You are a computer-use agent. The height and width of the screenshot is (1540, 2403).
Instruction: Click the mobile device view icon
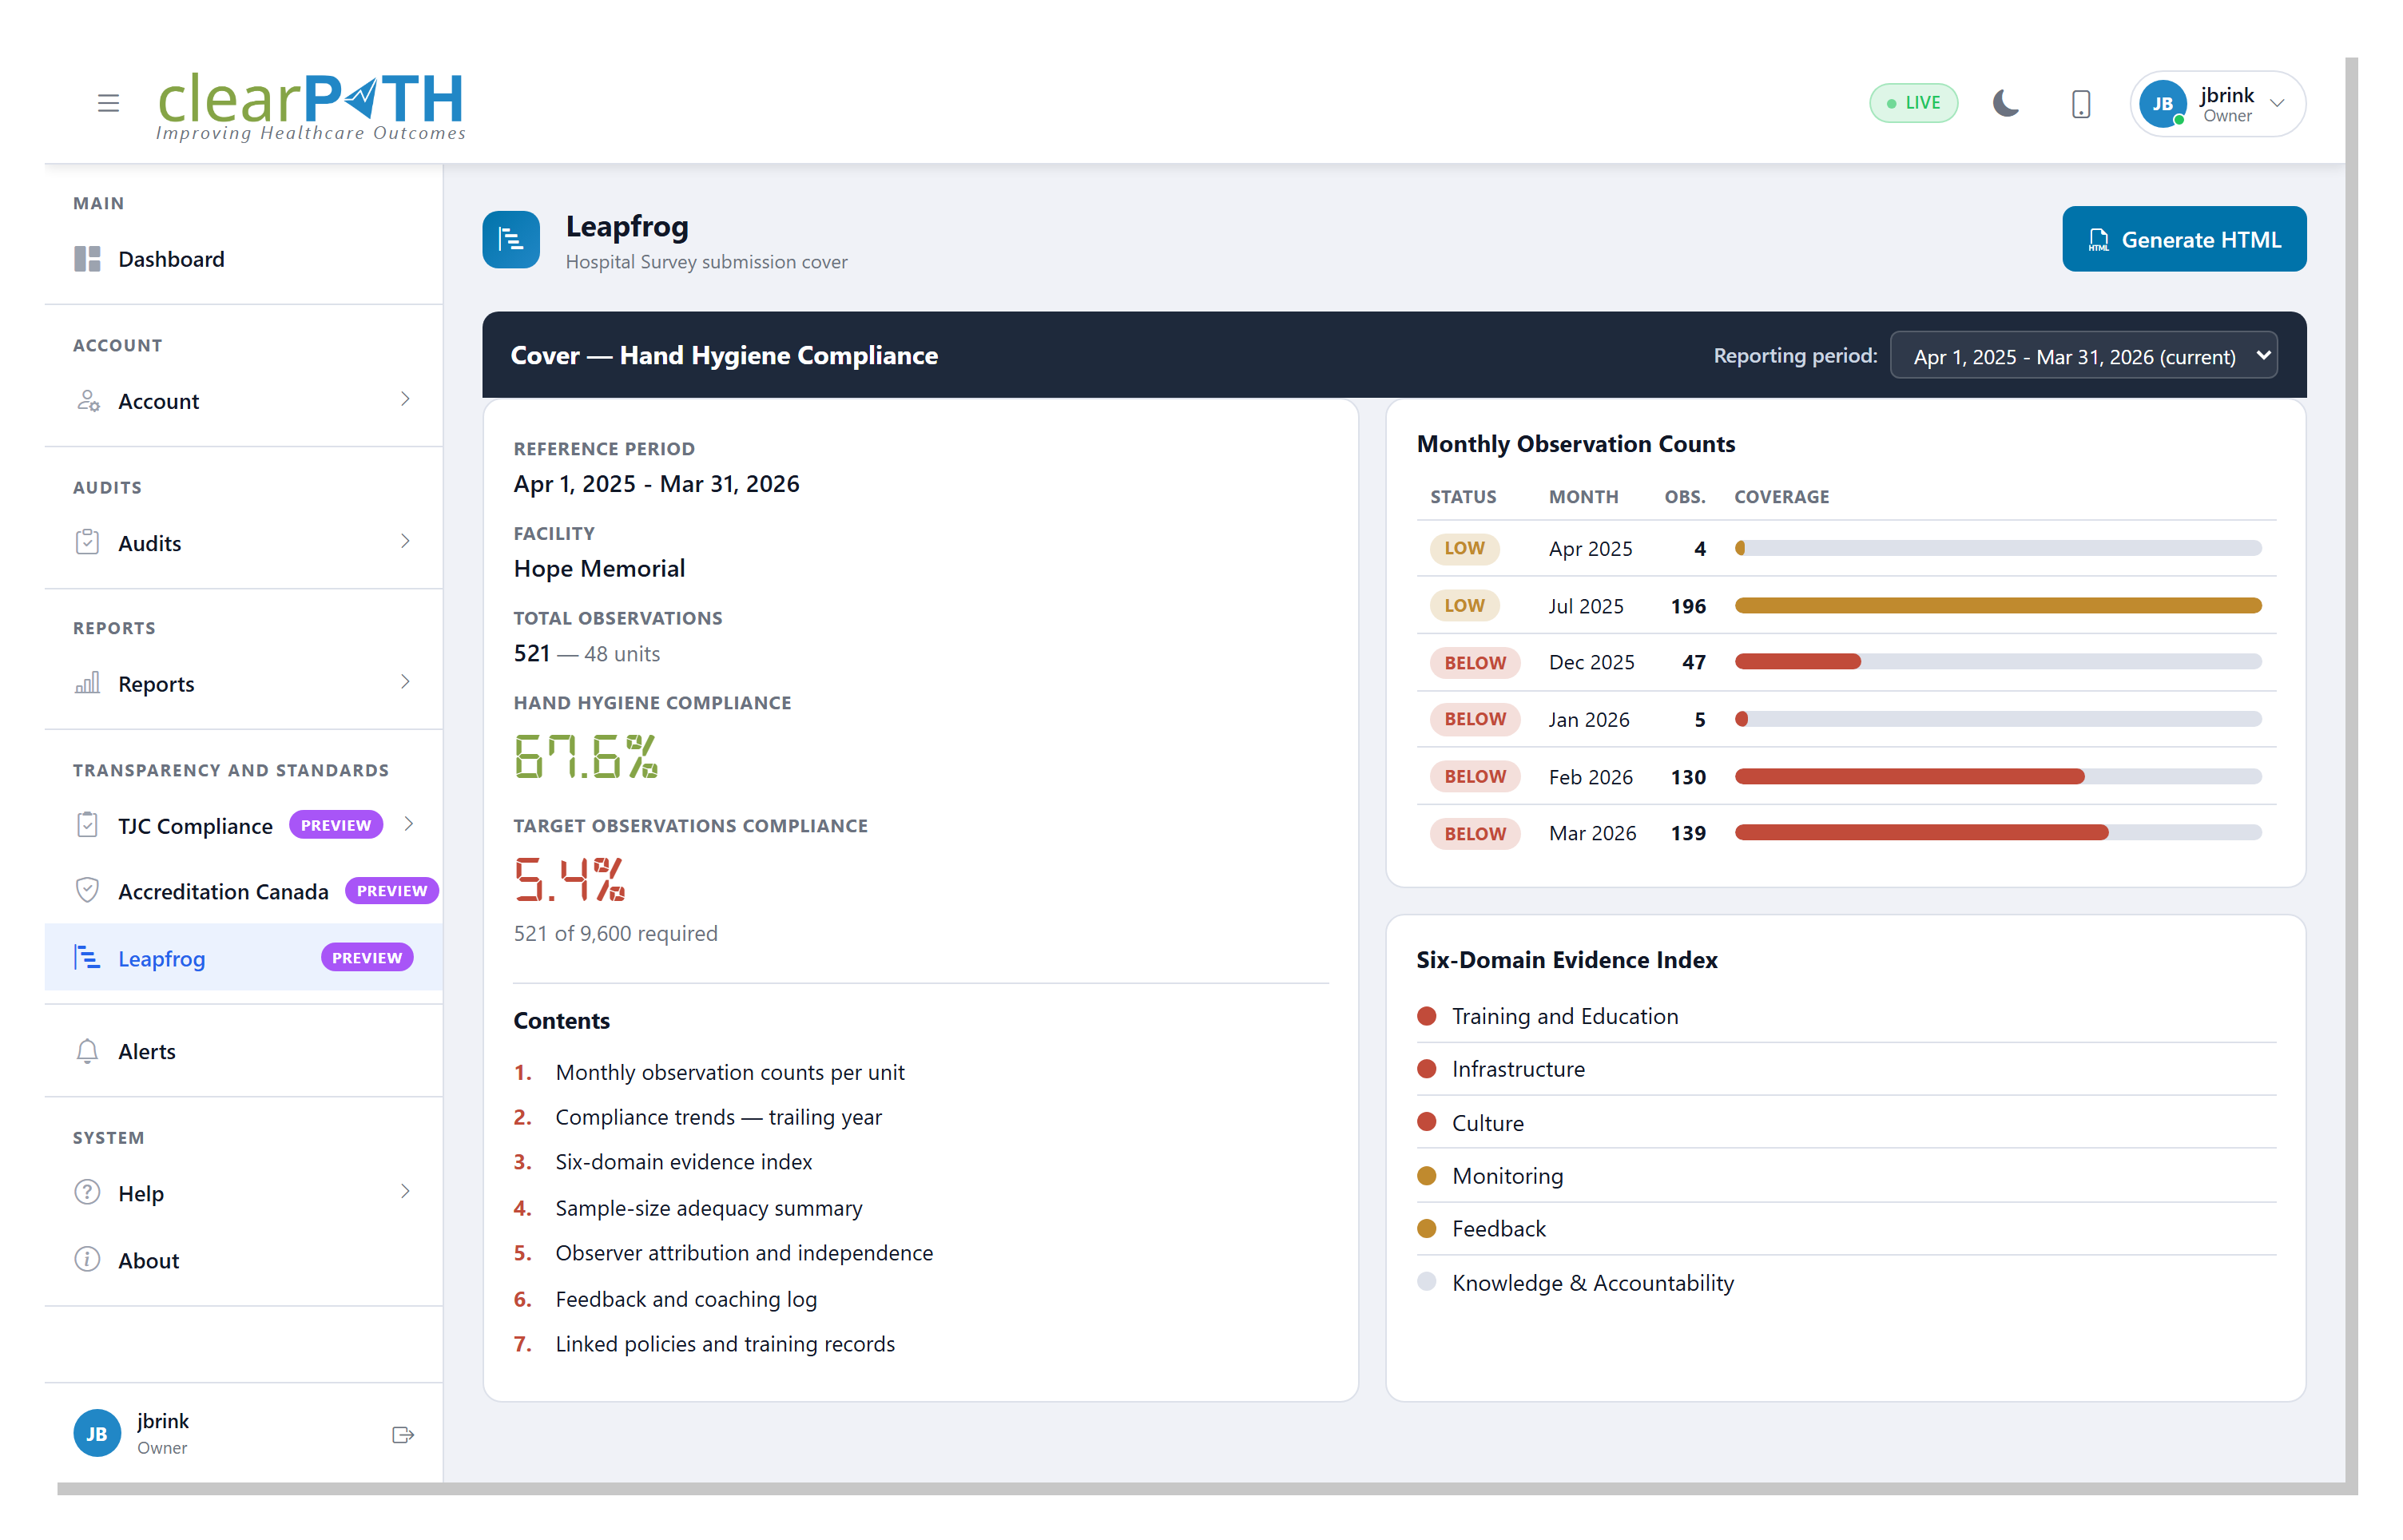(x=2080, y=104)
